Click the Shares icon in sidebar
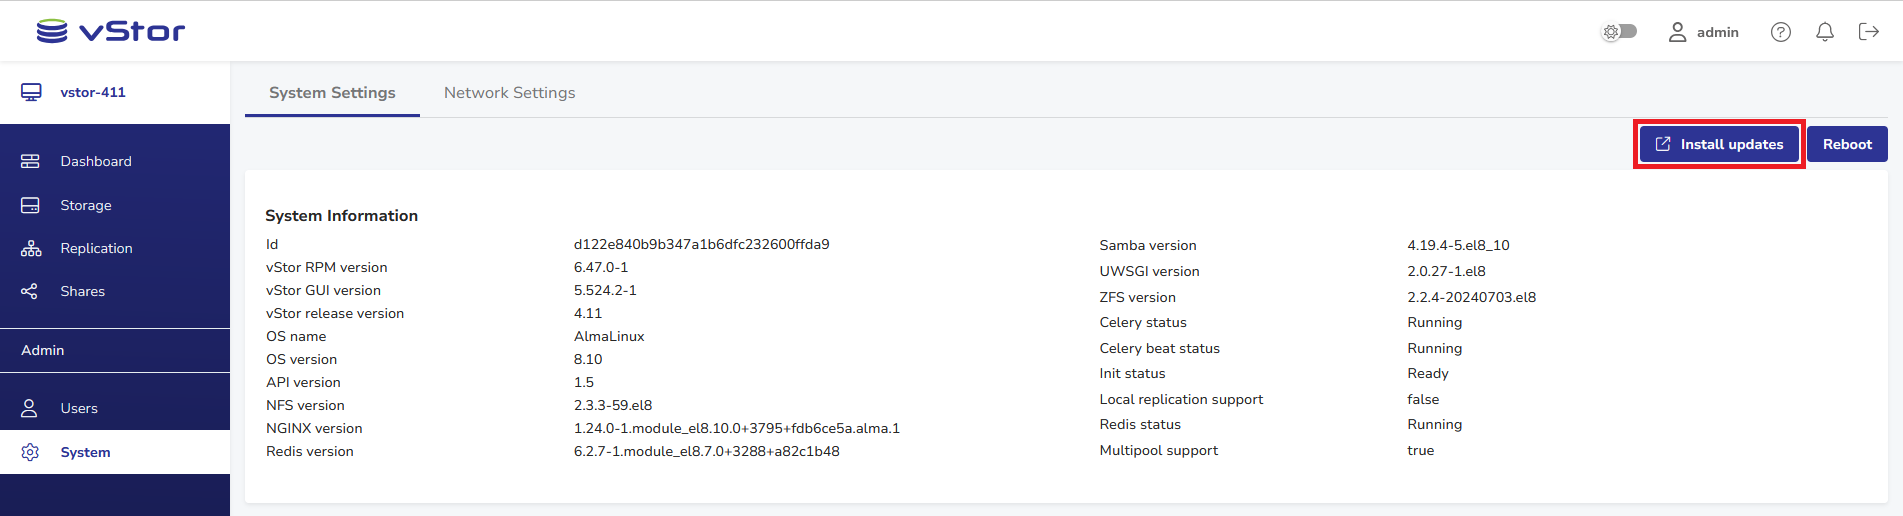1903x516 pixels. [30, 291]
